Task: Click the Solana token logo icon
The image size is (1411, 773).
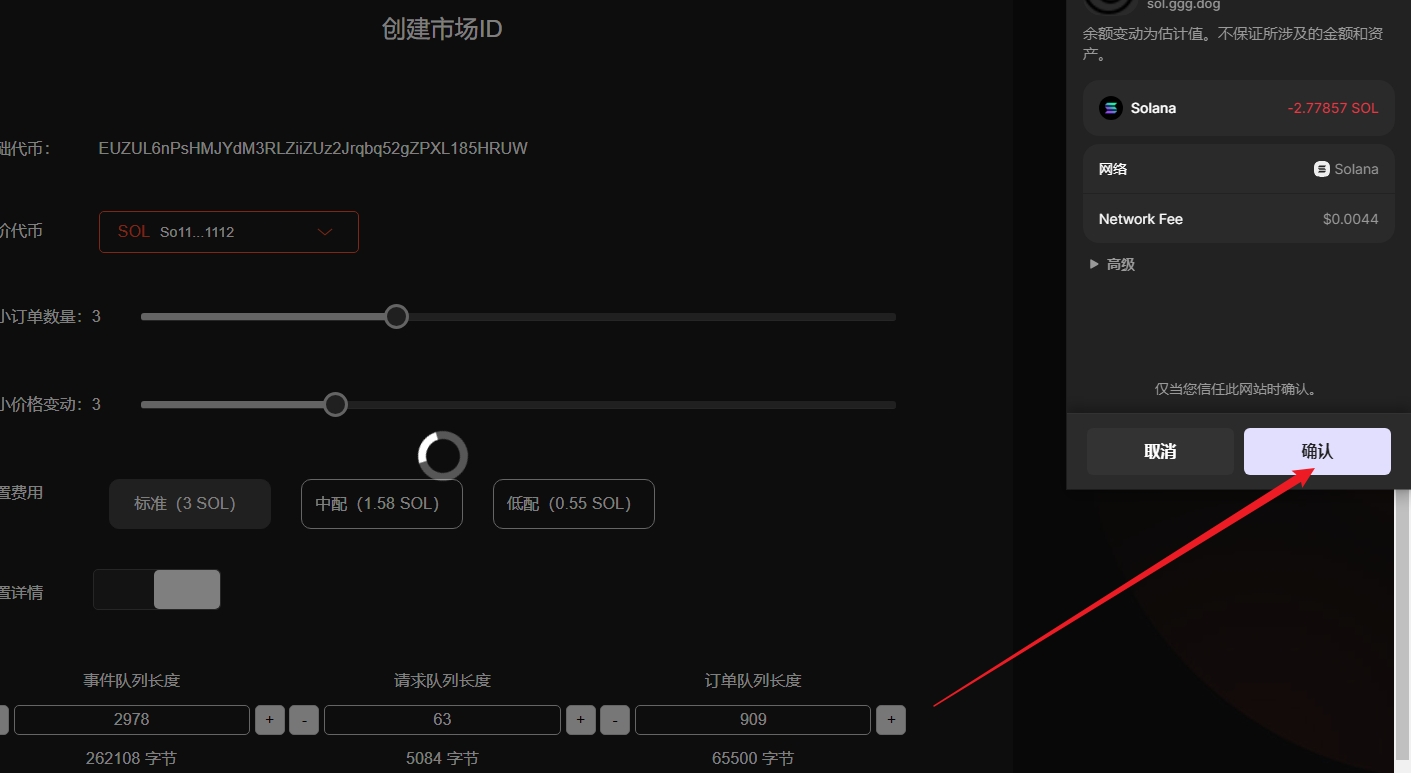Action: (x=1110, y=108)
